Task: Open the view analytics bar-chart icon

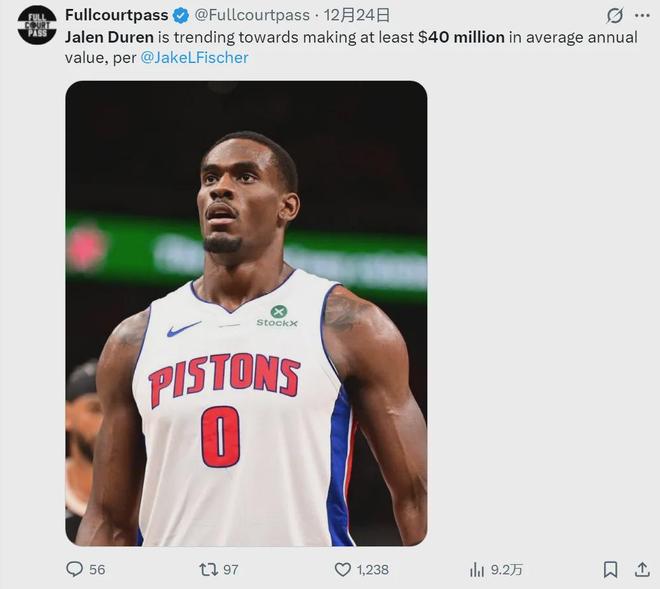Action: click(477, 569)
